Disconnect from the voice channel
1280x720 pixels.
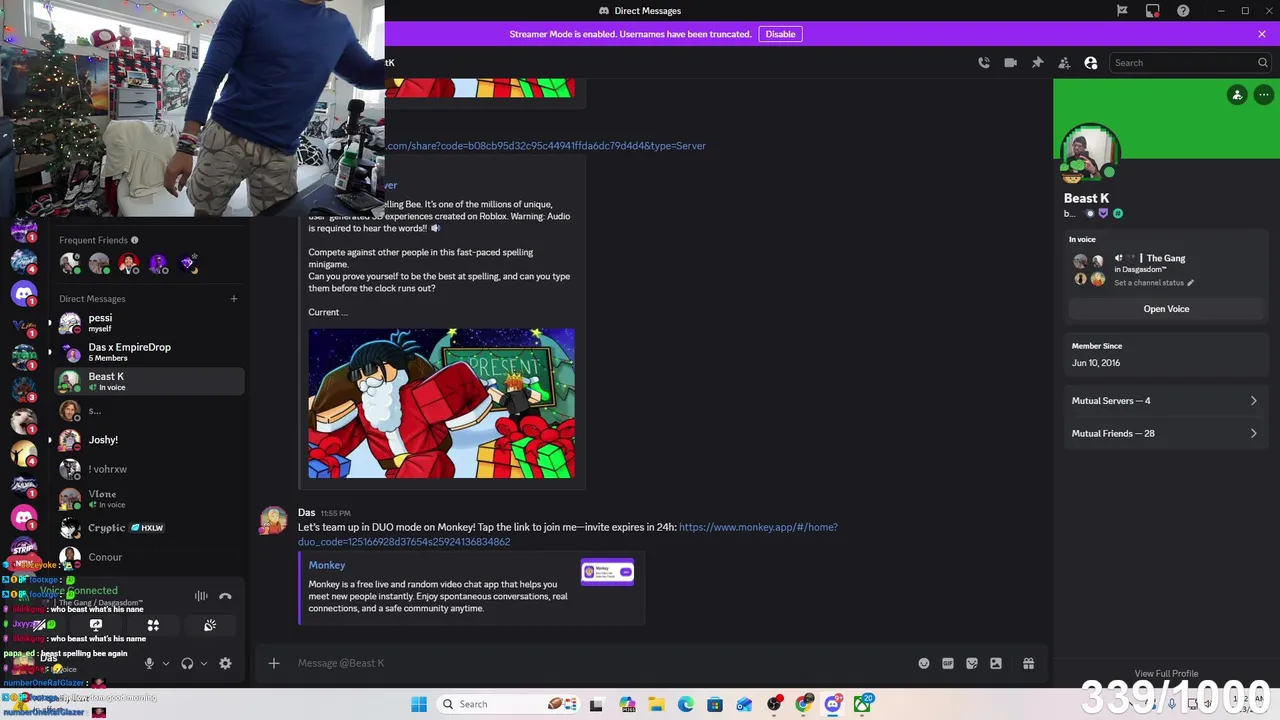225,596
